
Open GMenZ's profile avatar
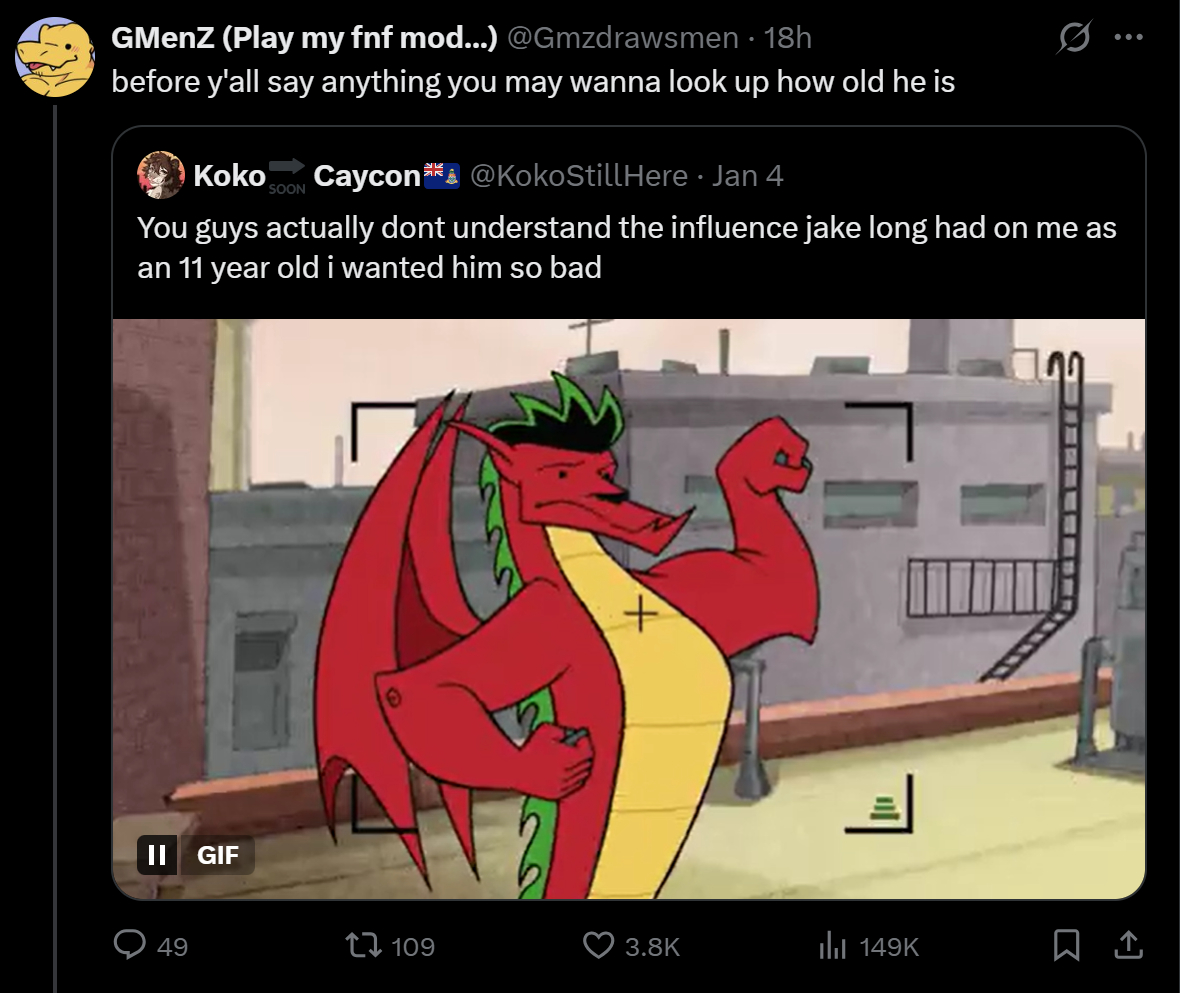[x=54, y=57]
